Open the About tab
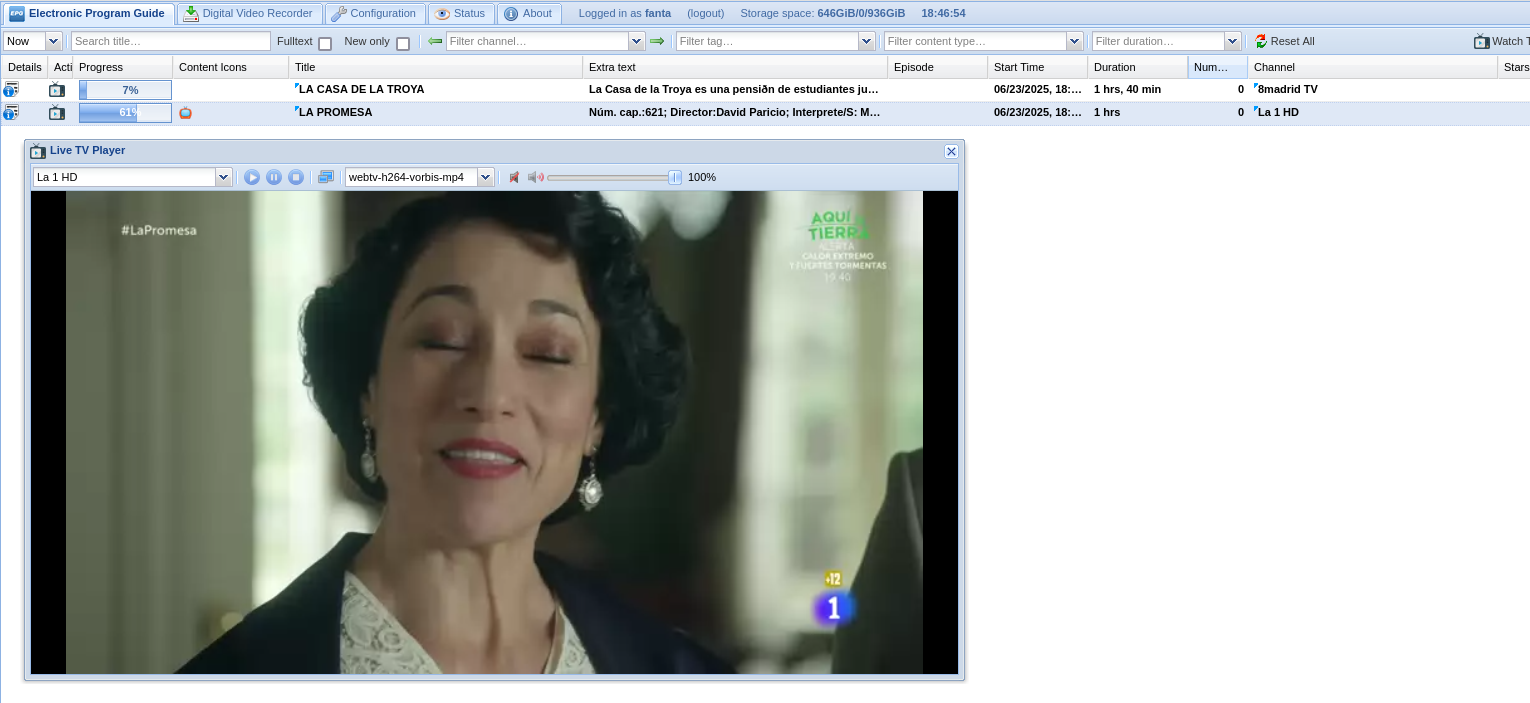The width and height of the screenshot is (1530, 703). [528, 14]
